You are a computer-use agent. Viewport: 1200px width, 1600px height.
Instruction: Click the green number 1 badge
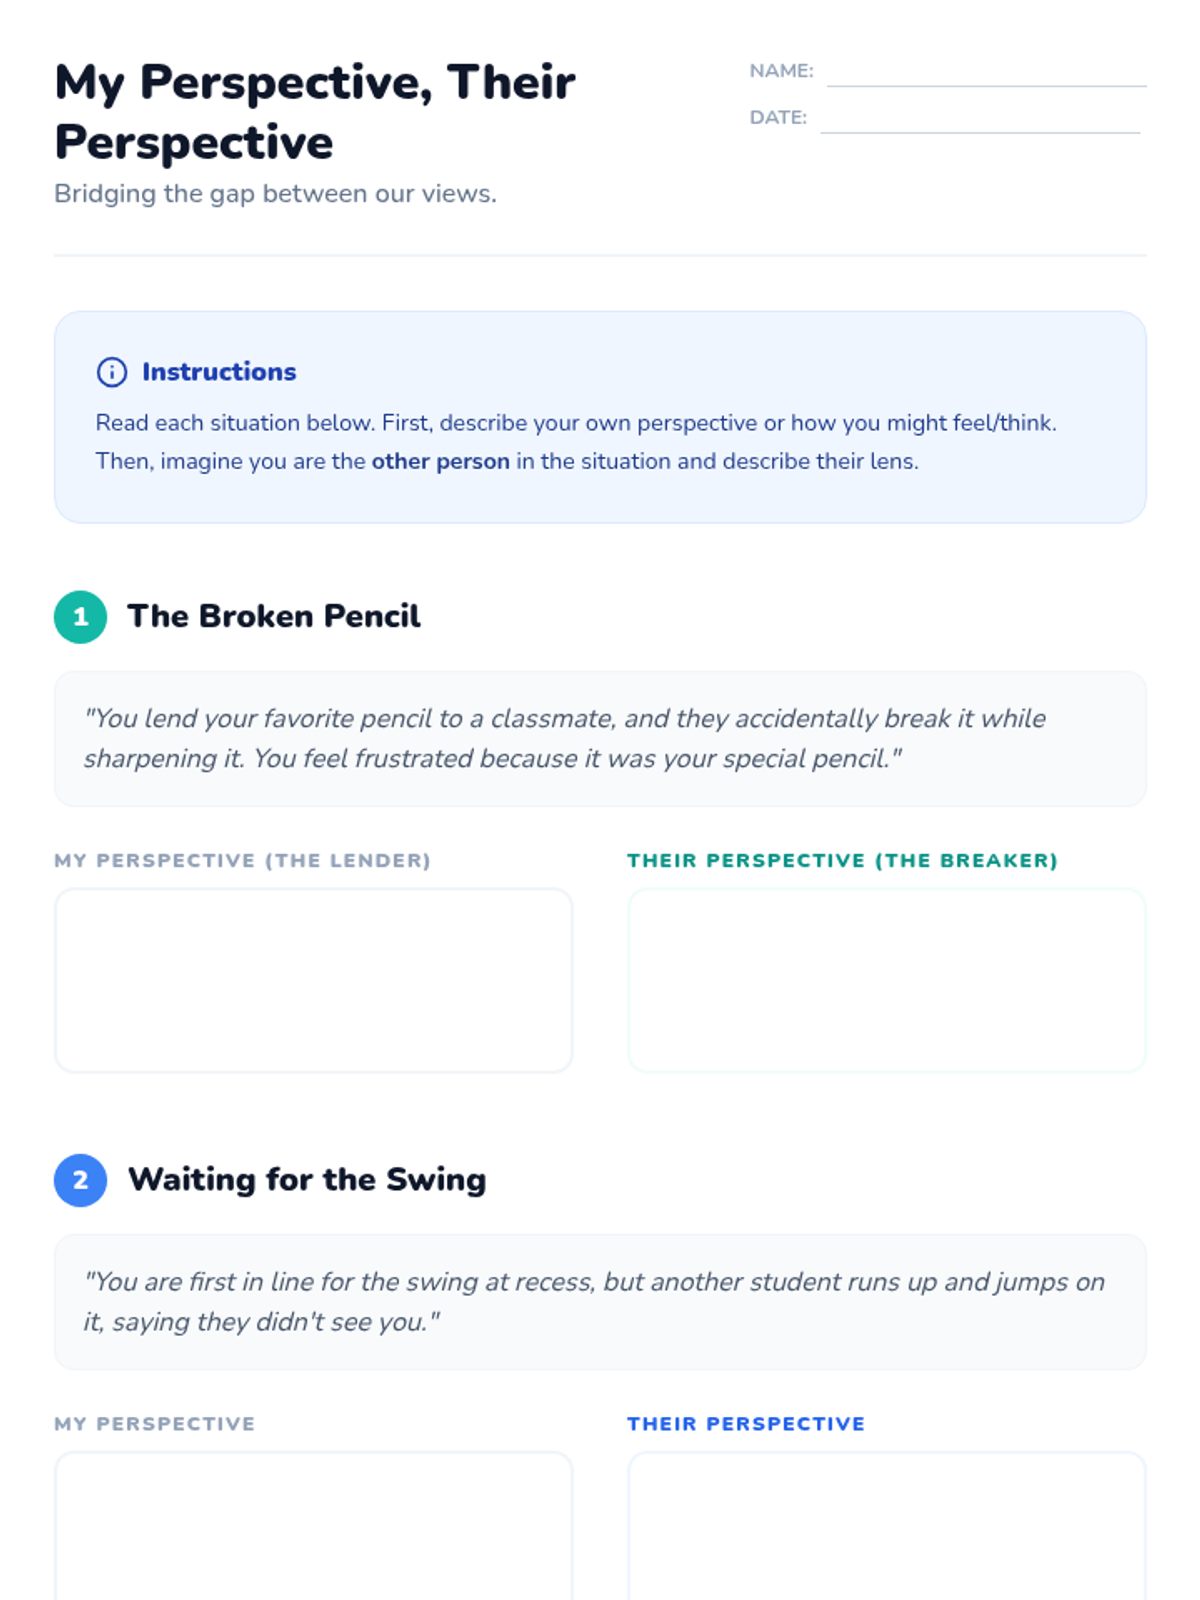coord(81,617)
